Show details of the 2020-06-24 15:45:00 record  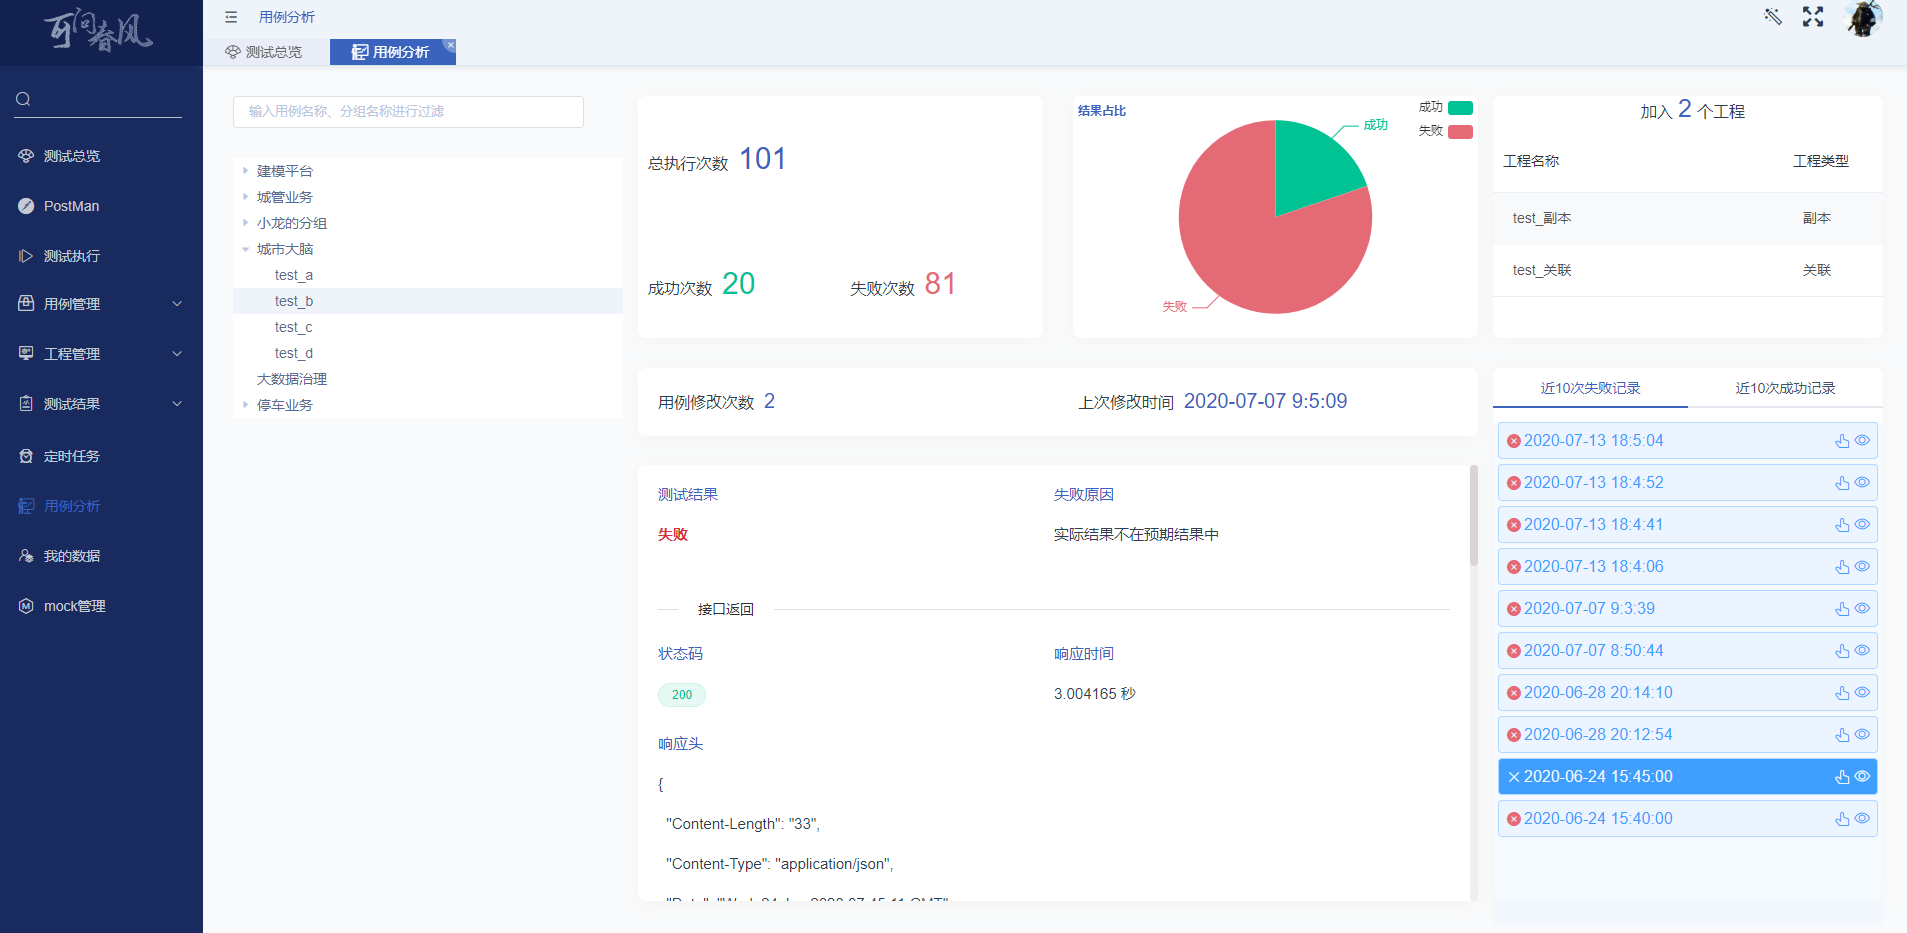pyautogui.click(x=1863, y=776)
